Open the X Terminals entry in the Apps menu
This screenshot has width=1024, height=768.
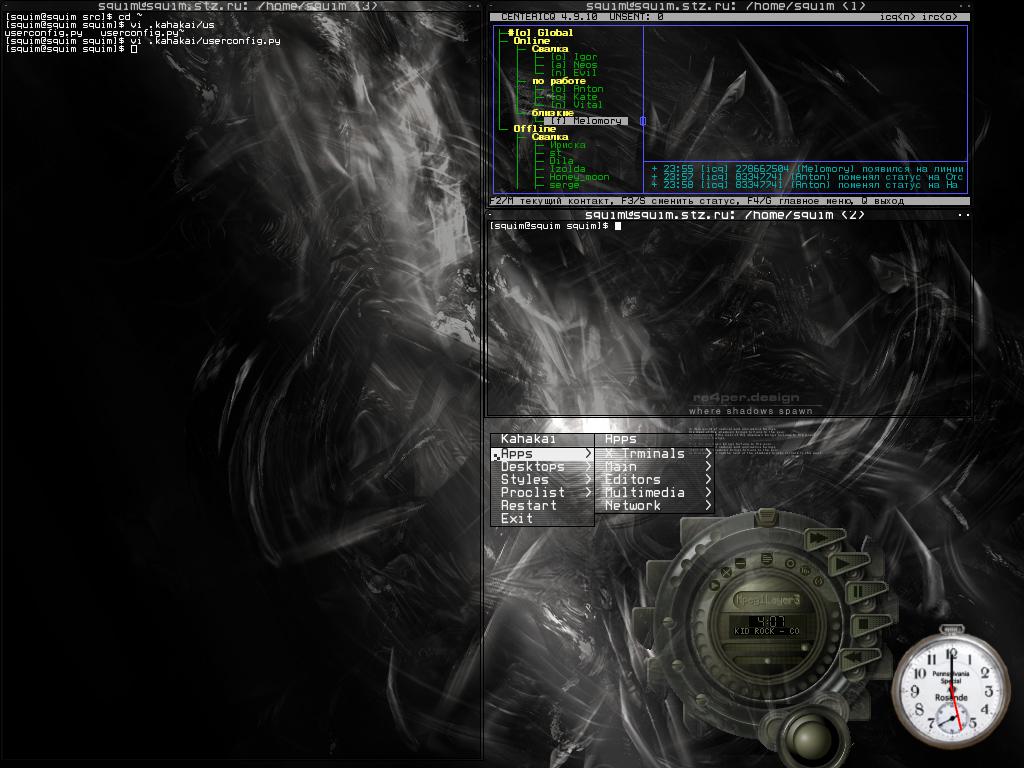click(654, 453)
